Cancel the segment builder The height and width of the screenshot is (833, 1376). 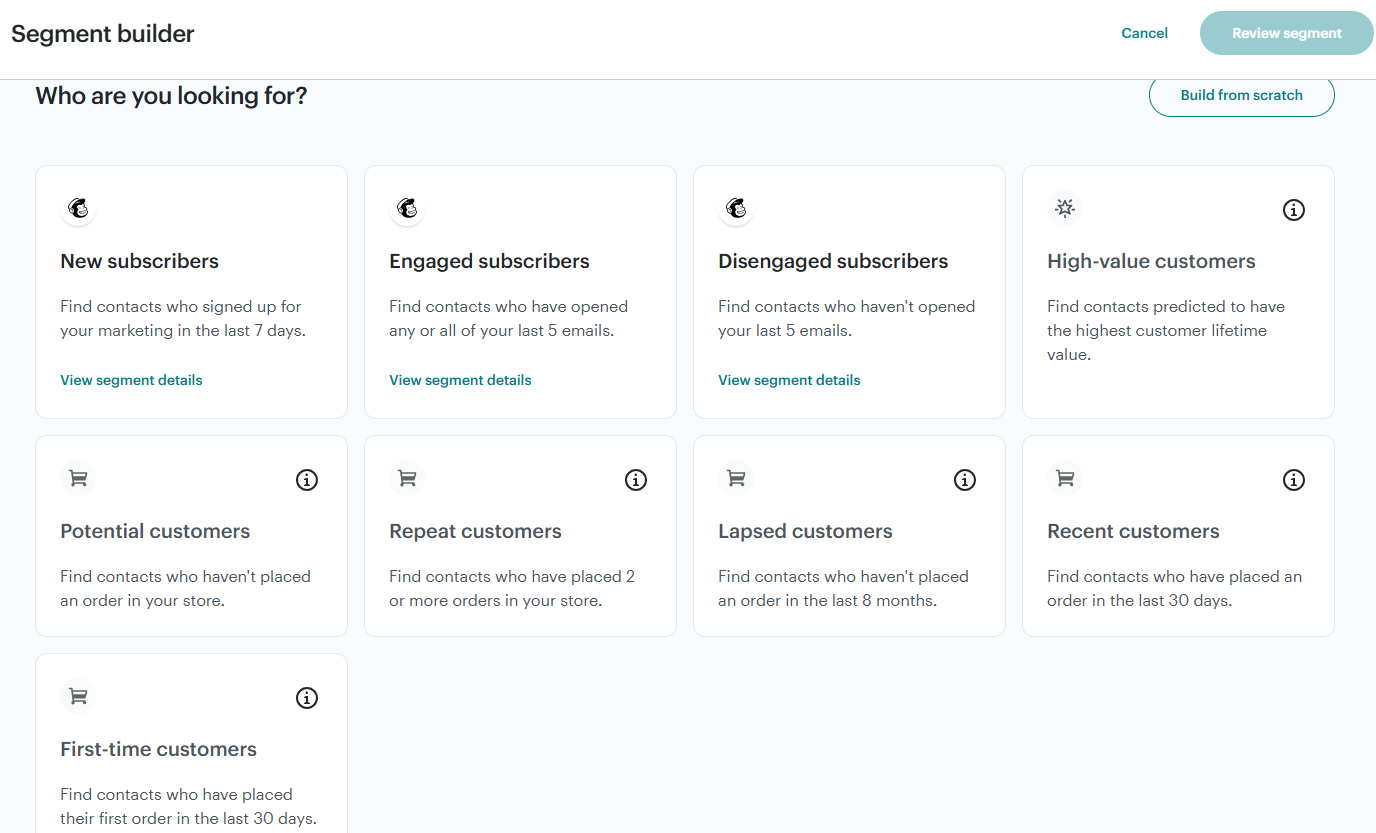(1144, 33)
